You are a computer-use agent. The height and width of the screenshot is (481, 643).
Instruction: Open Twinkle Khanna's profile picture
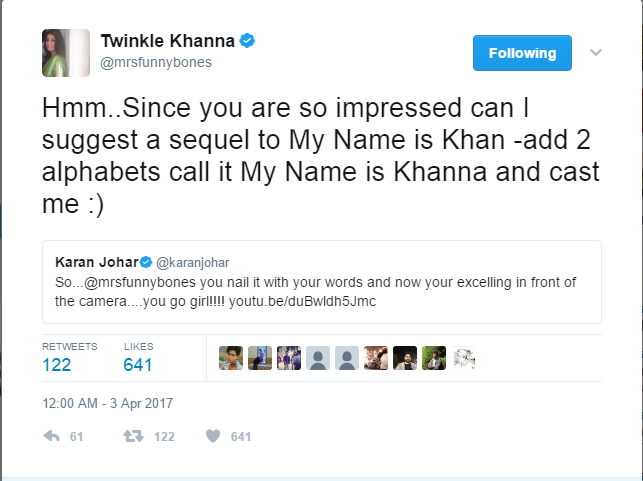click(x=61, y=52)
